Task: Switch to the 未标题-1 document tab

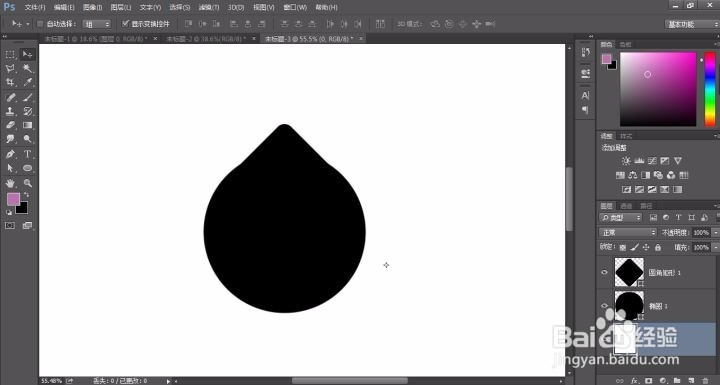Action: point(96,39)
